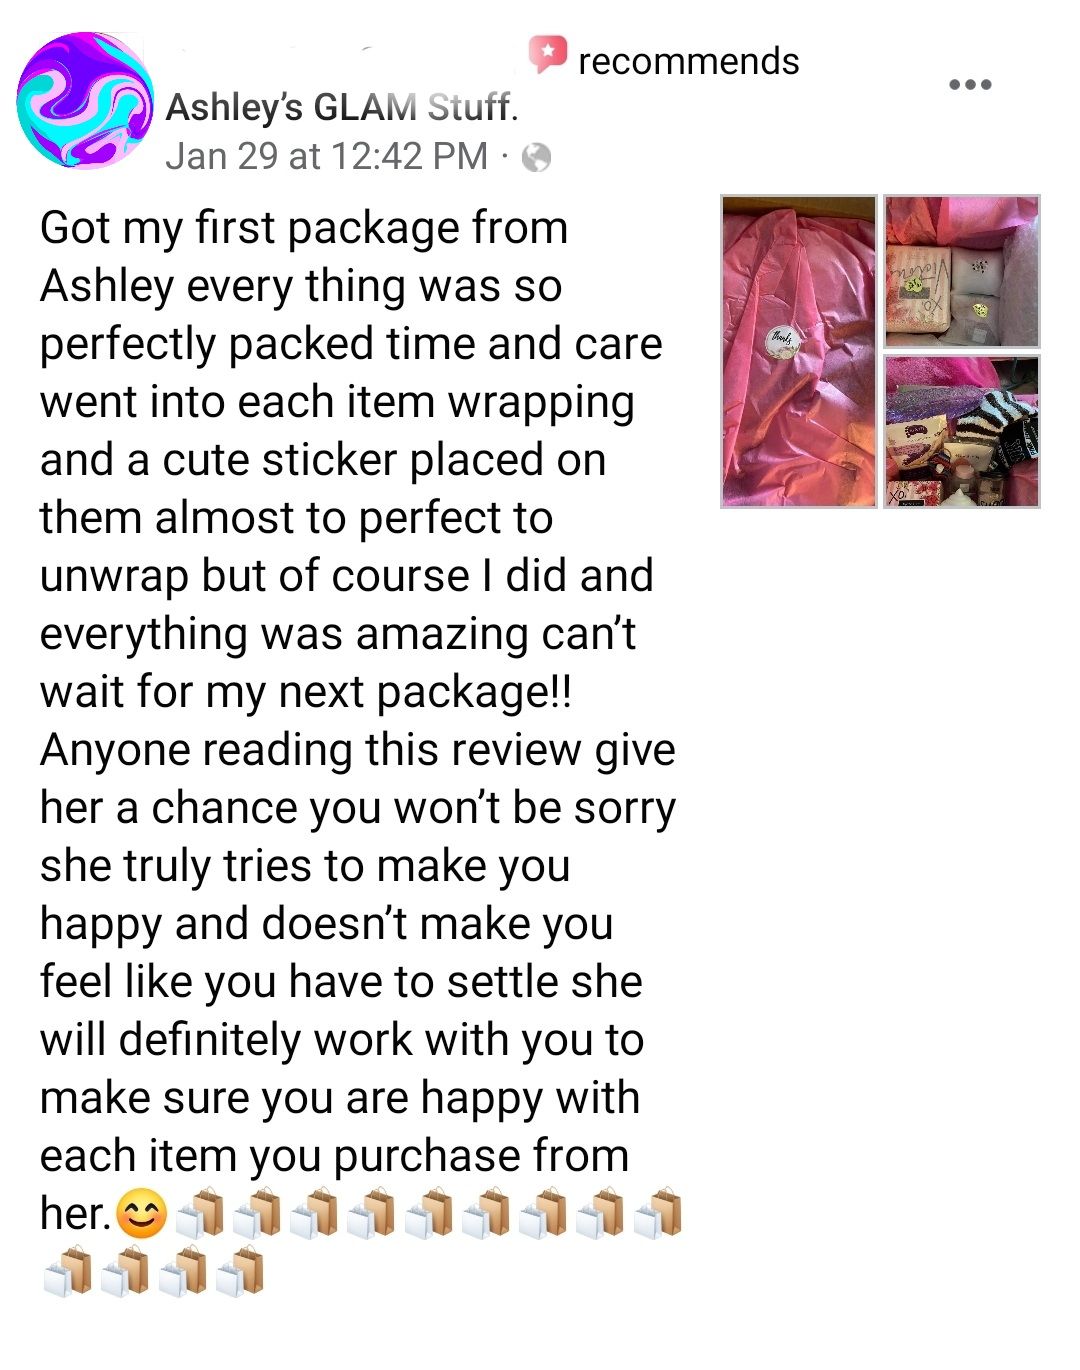Click the second shopping bag emoji in bottom row
The width and height of the screenshot is (1080, 1370).
point(125,1272)
